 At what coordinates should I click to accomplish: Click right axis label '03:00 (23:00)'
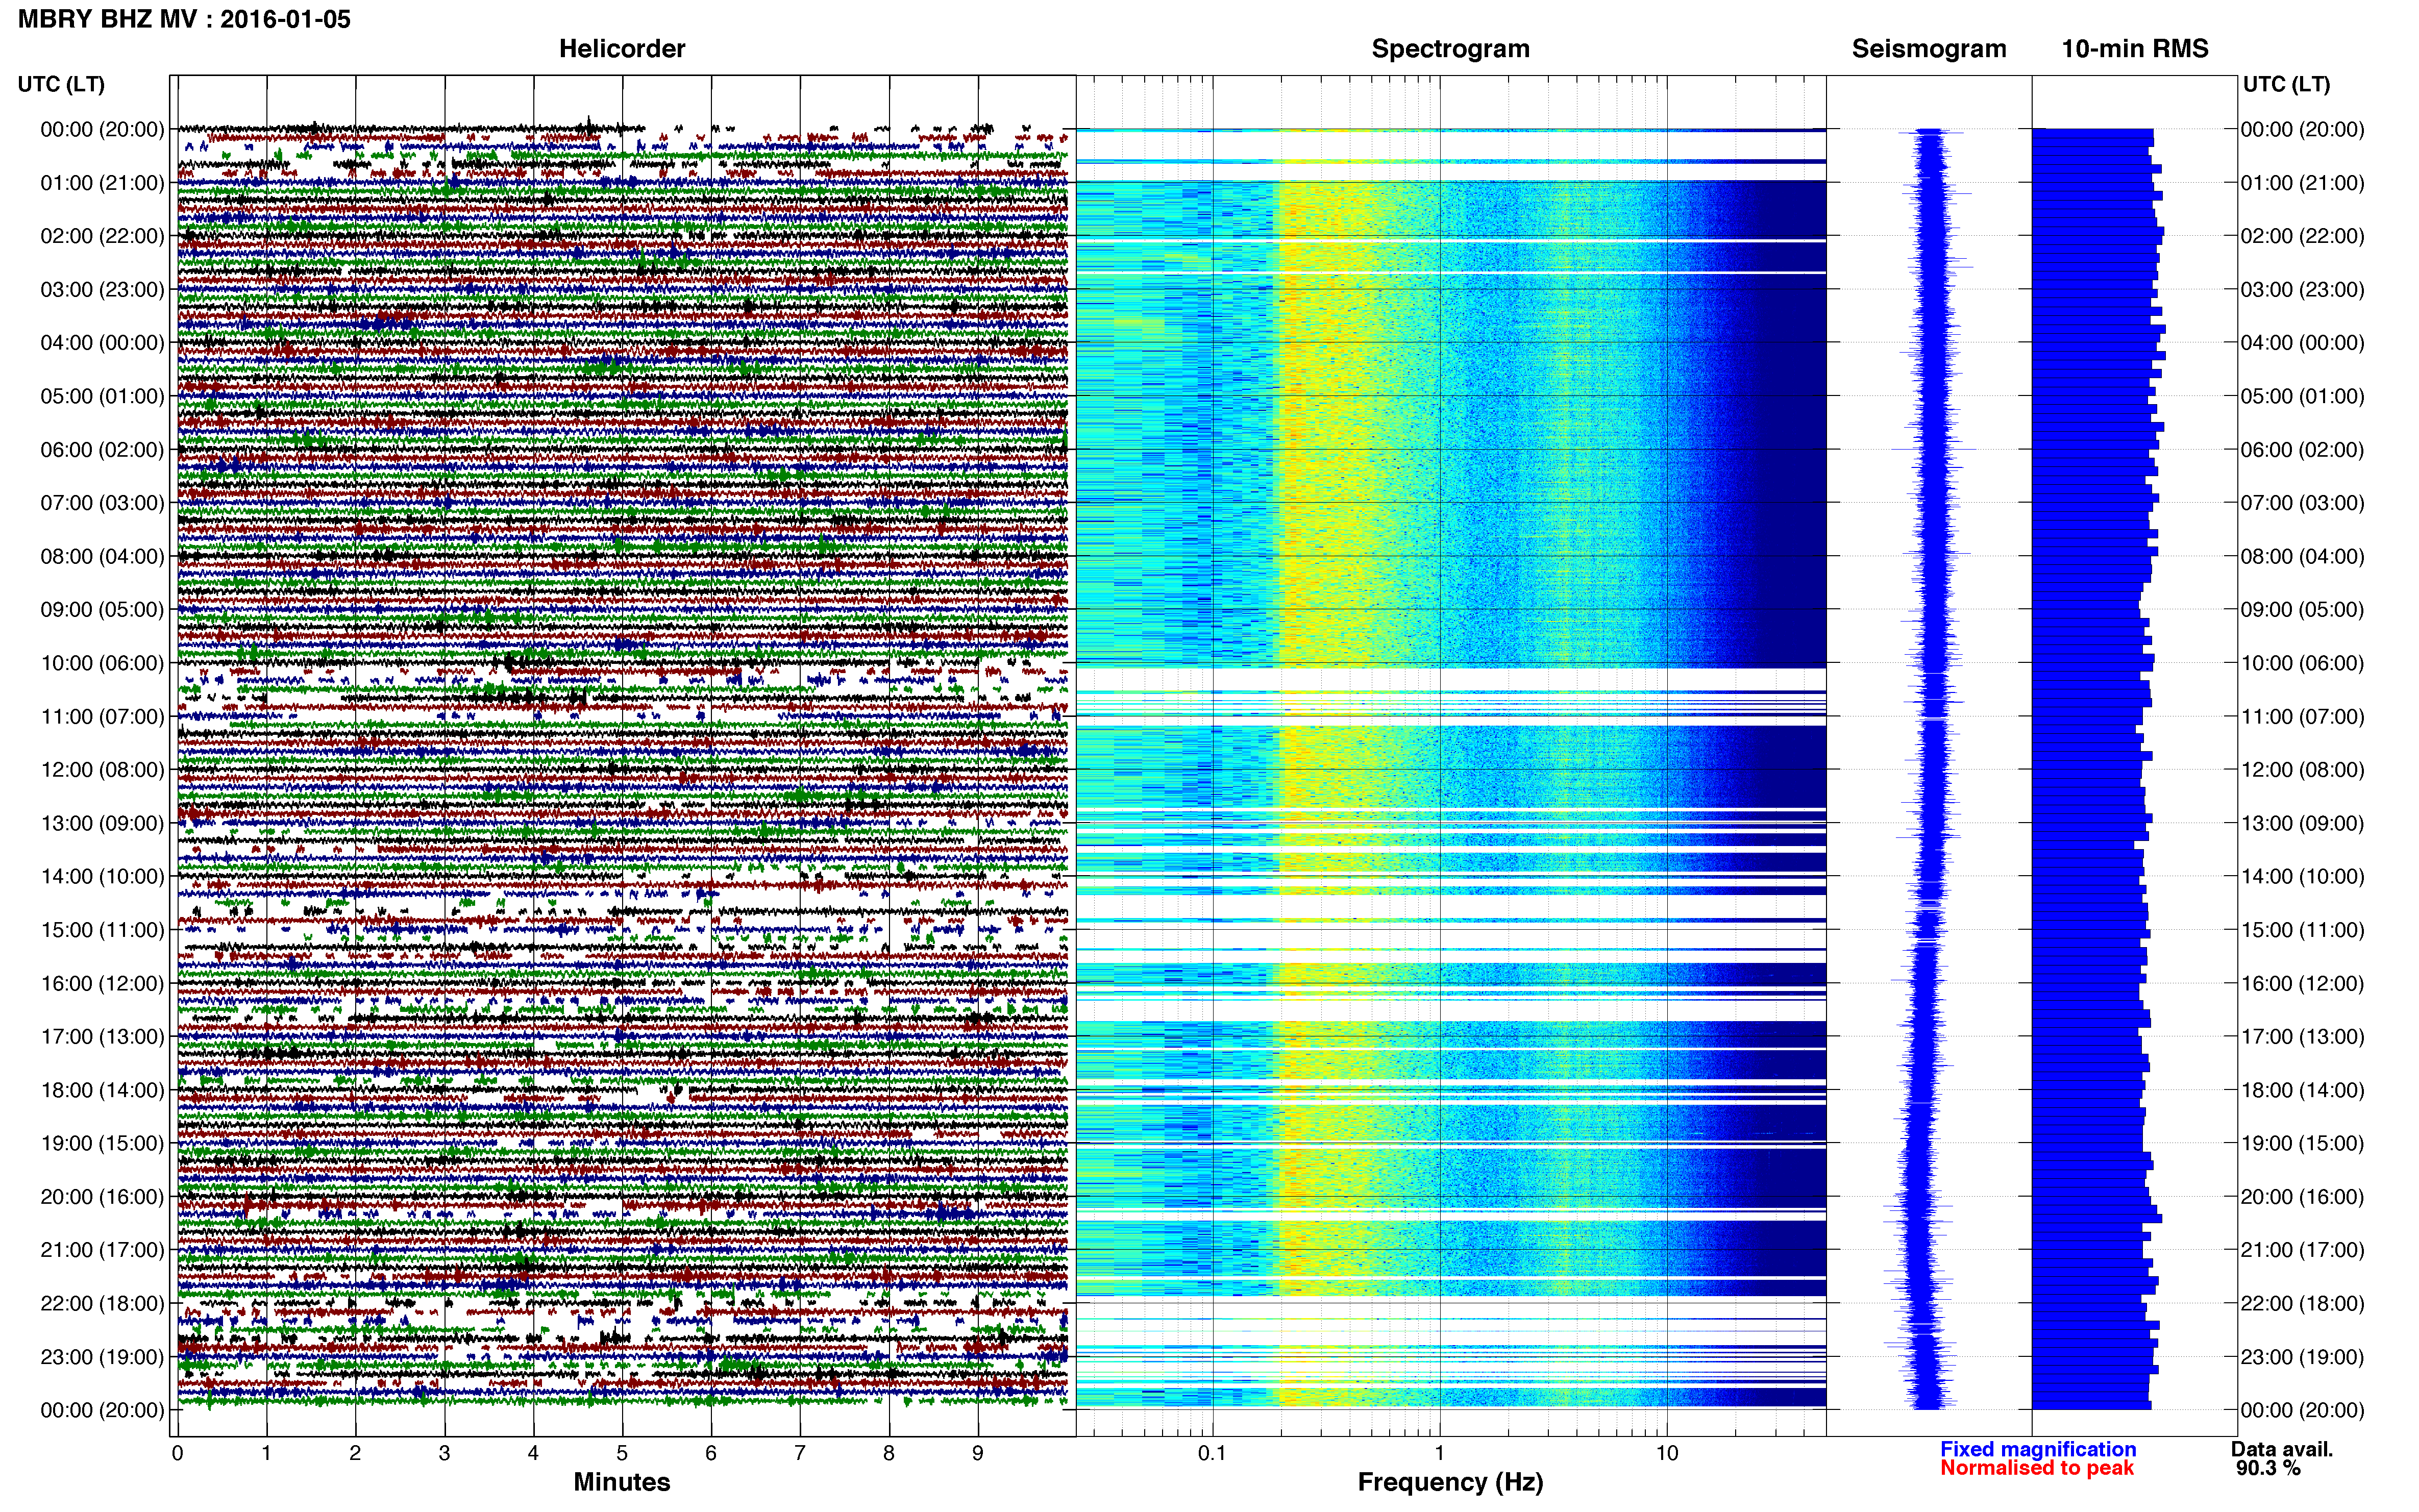[x=2302, y=290]
